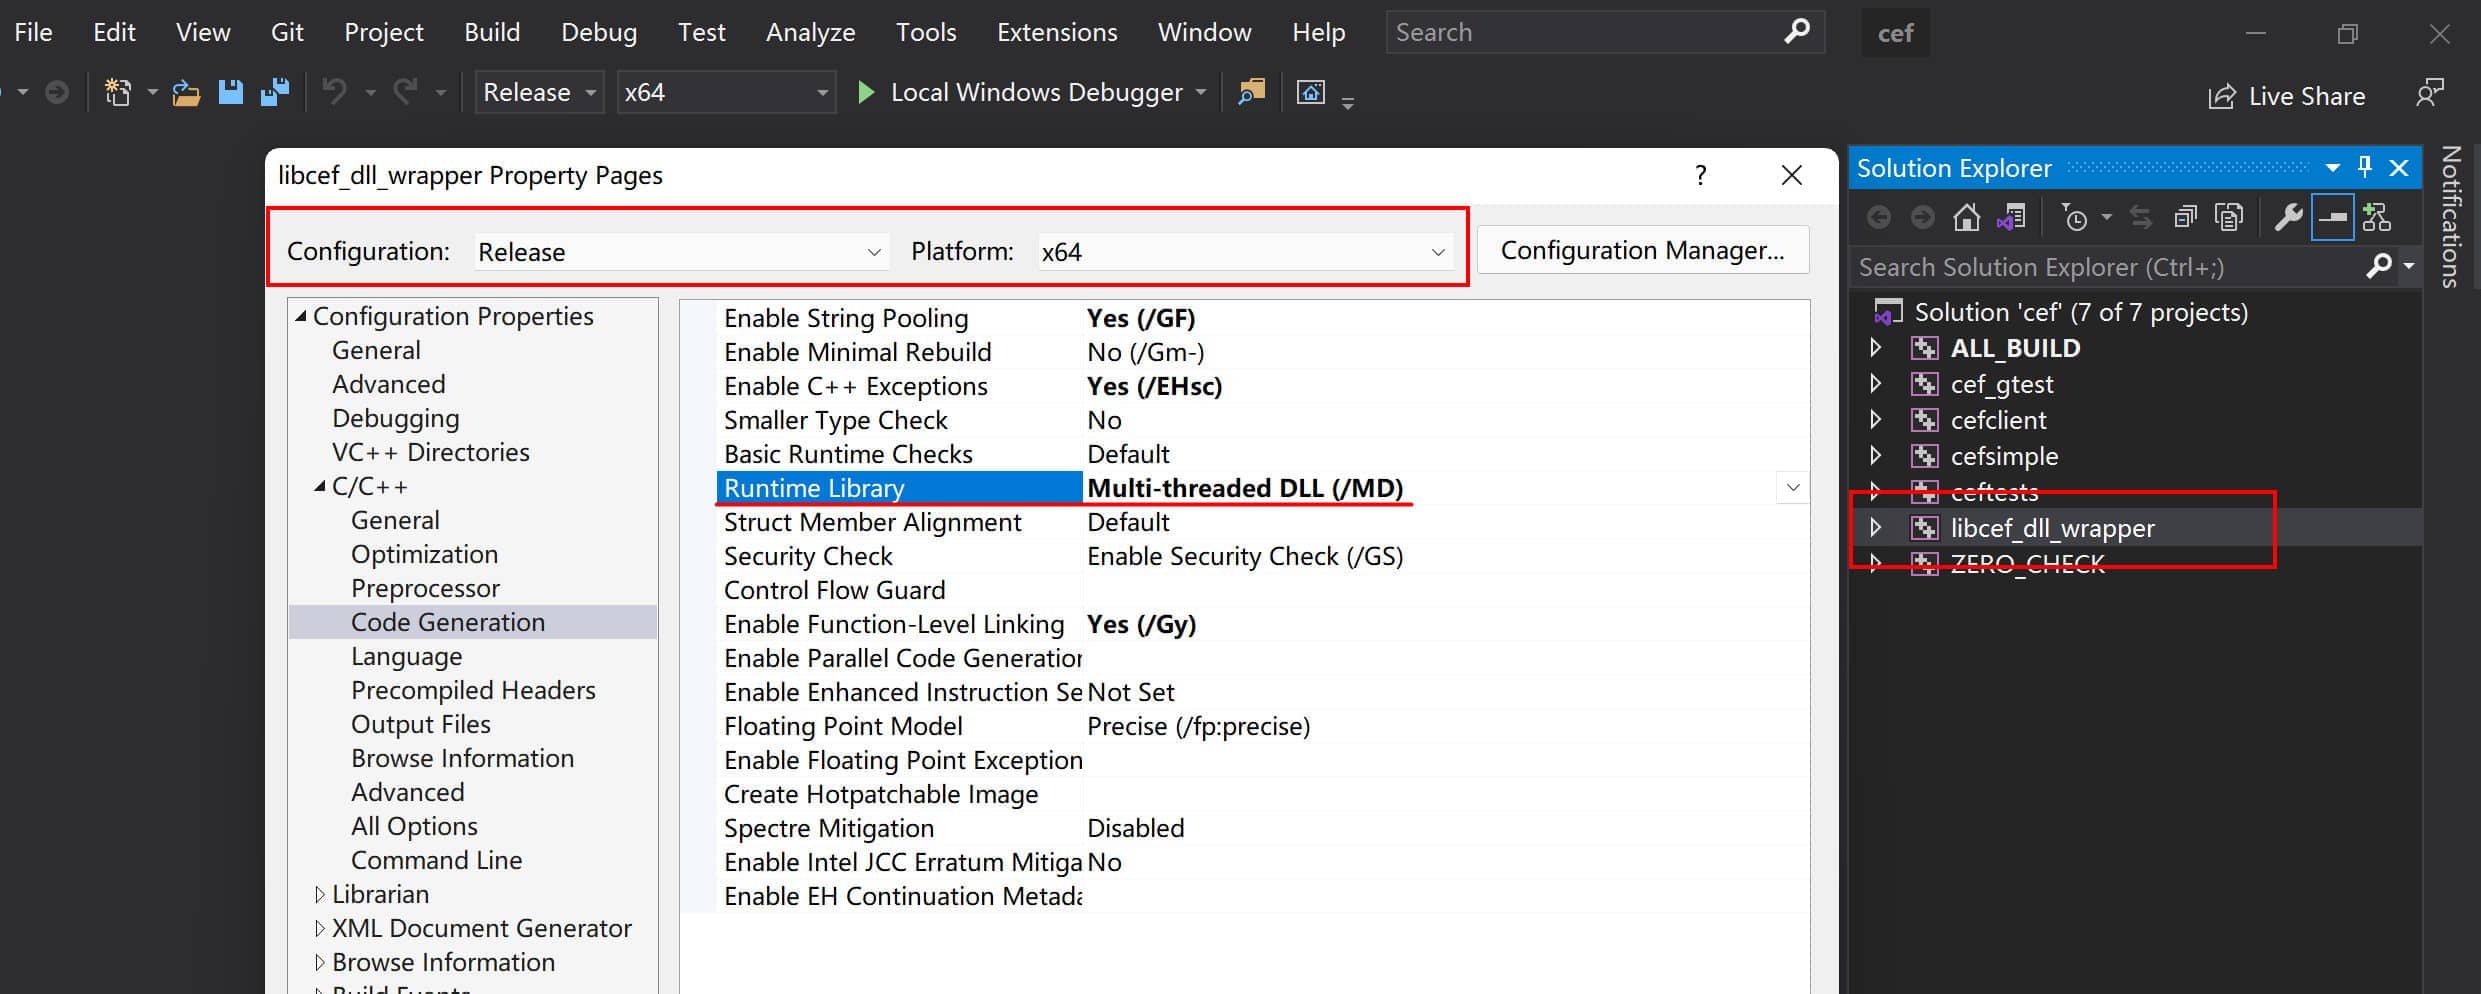Click the Find in Files toolbar icon
Screen dimensions: 2481x994
1251,93
